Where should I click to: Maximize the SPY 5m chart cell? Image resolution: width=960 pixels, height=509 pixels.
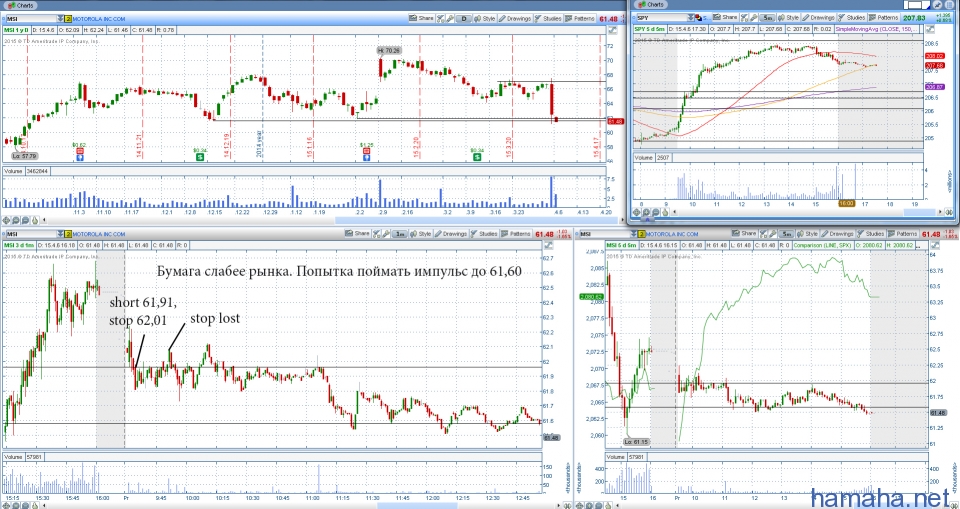point(930,29)
